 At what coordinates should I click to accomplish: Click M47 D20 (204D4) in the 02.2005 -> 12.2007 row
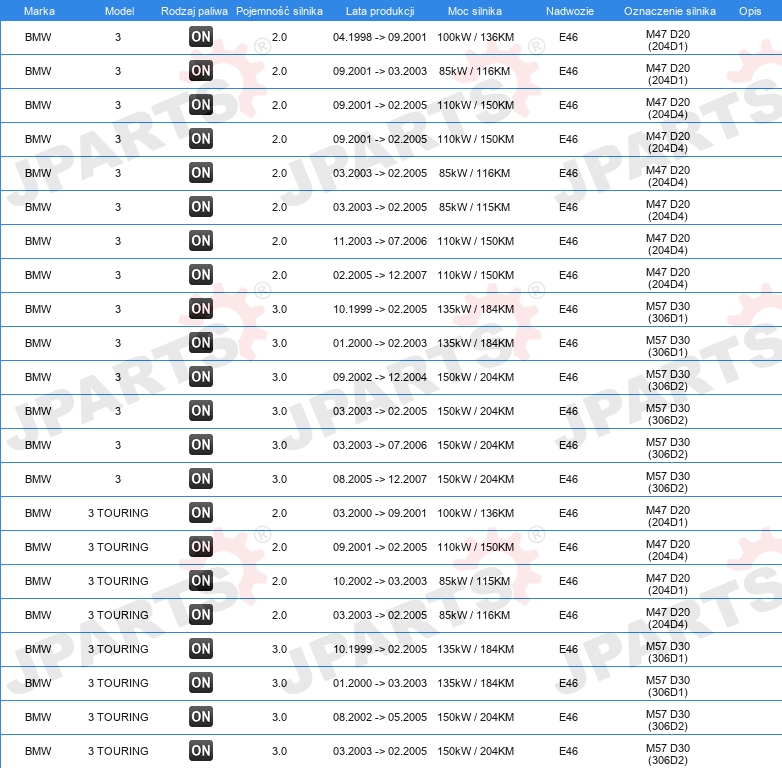(668, 278)
